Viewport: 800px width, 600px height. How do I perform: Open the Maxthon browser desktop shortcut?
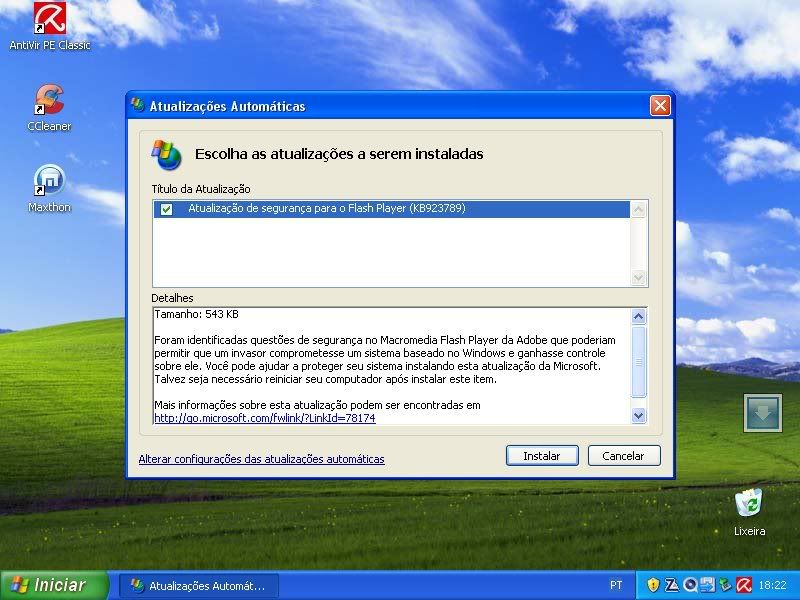pyautogui.click(x=49, y=188)
